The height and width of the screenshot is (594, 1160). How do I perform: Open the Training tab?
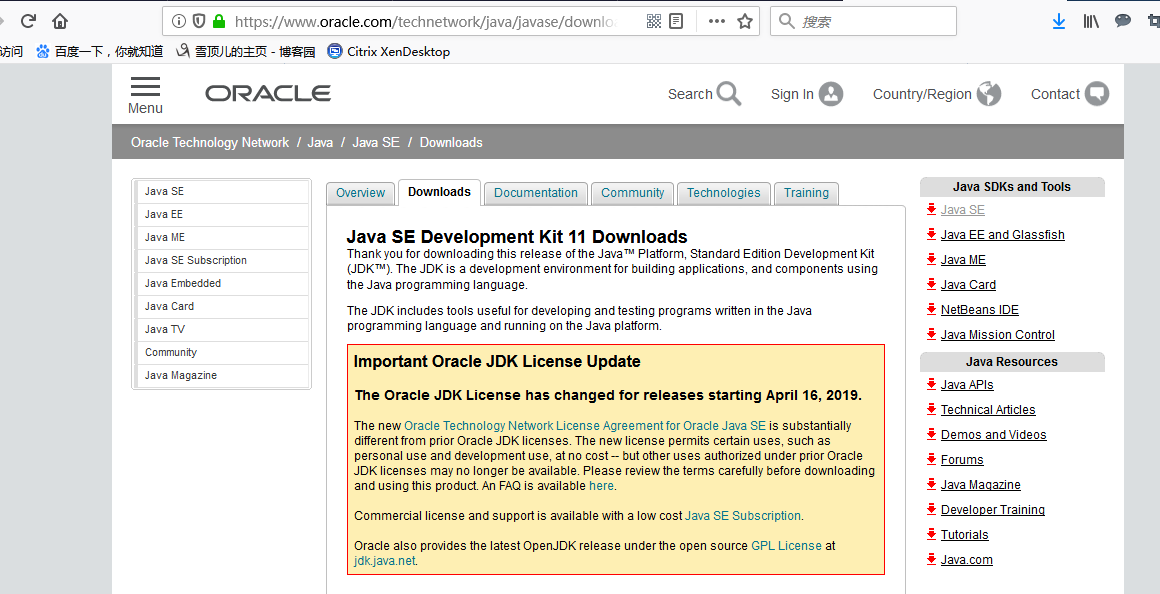point(806,193)
